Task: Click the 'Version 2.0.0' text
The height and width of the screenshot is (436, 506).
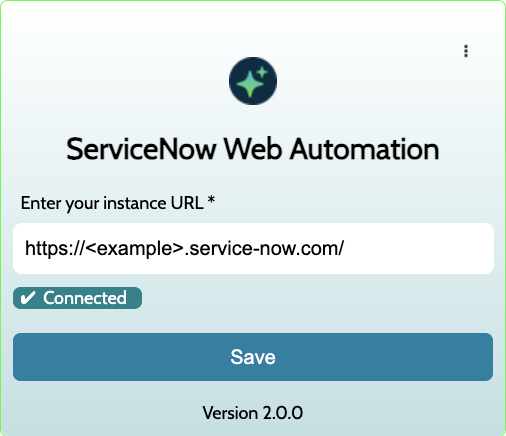Action: pos(253,413)
